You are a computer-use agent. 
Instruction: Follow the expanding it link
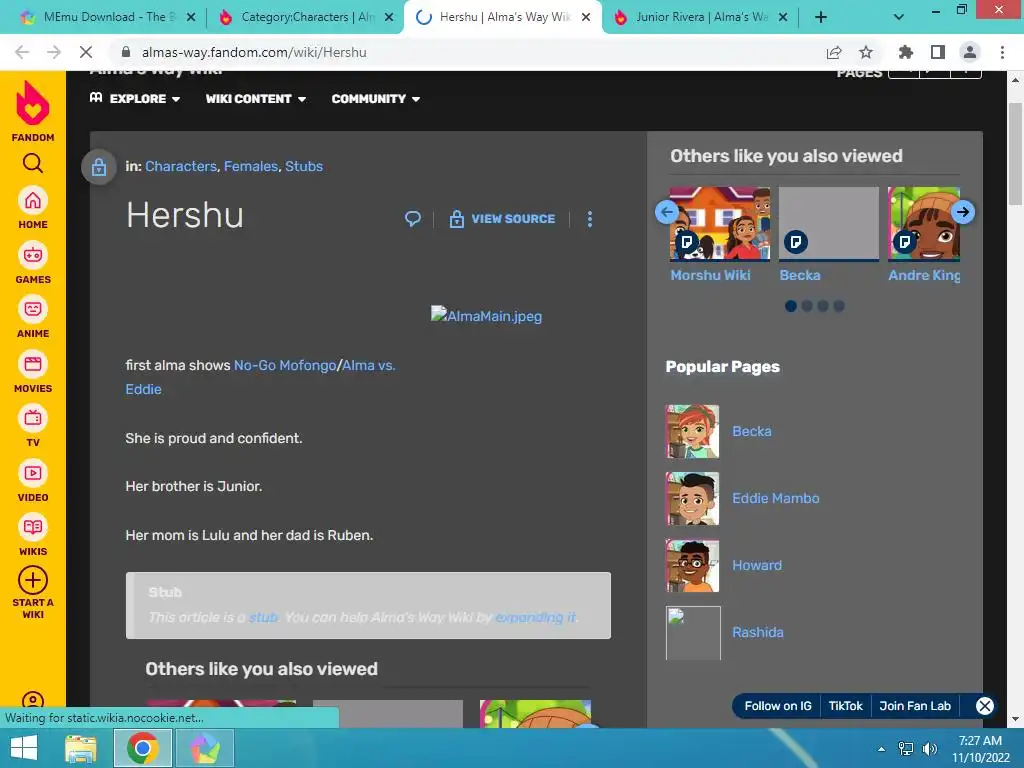tap(536, 617)
